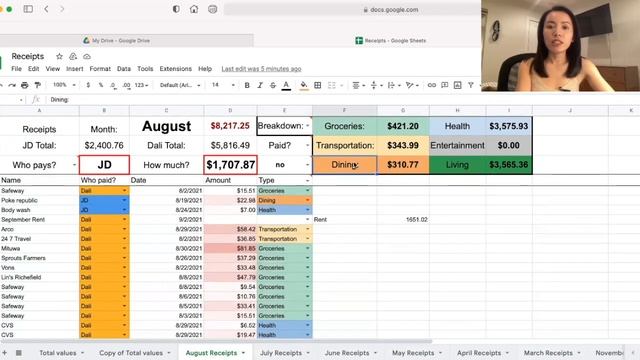Image resolution: width=640 pixels, height=360 pixels.
Task: Insert chart icon
Action: 458,85
